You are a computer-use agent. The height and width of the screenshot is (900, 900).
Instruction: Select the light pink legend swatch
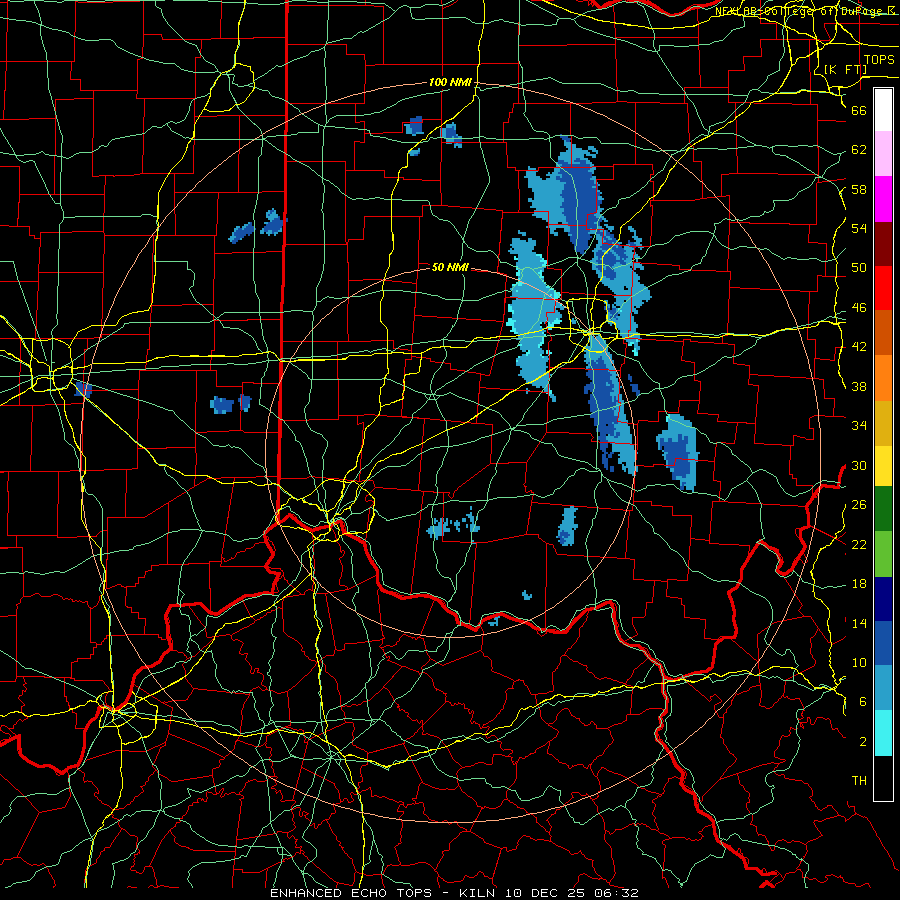(x=883, y=154)
